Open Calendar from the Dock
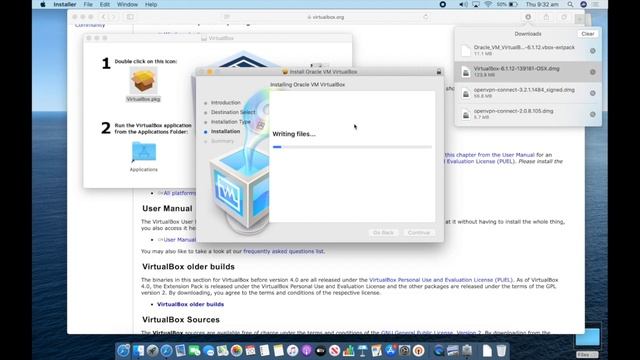This screenshot has width=640, height=360. [250, 351]
